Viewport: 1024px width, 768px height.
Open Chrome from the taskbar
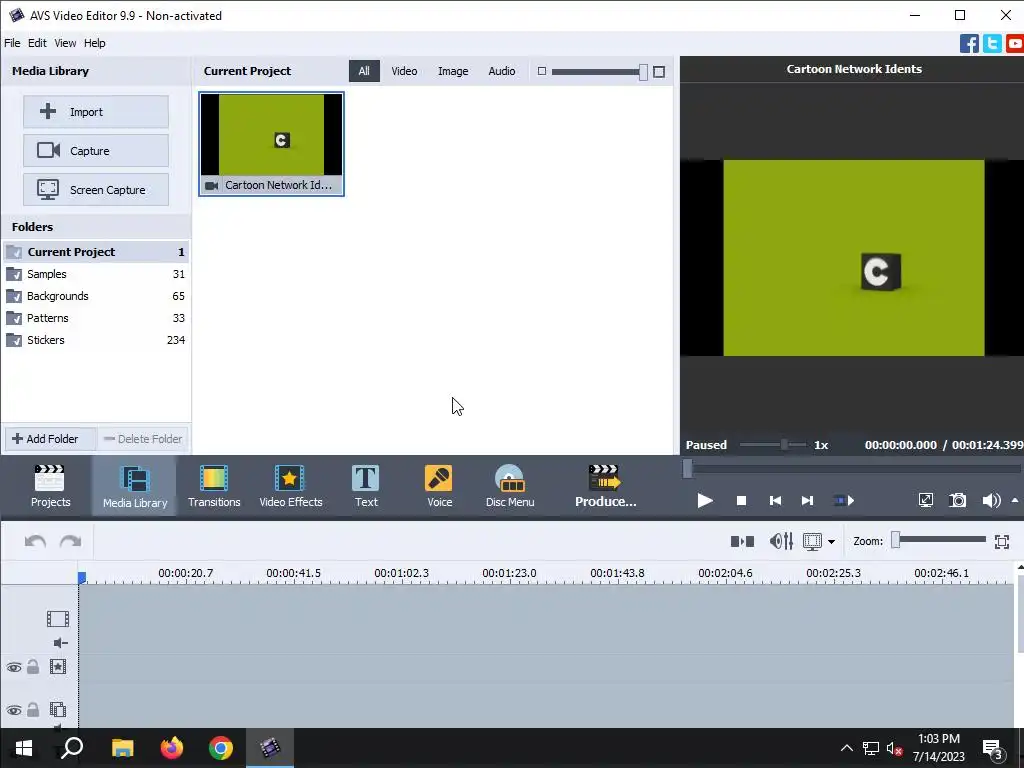221,748
